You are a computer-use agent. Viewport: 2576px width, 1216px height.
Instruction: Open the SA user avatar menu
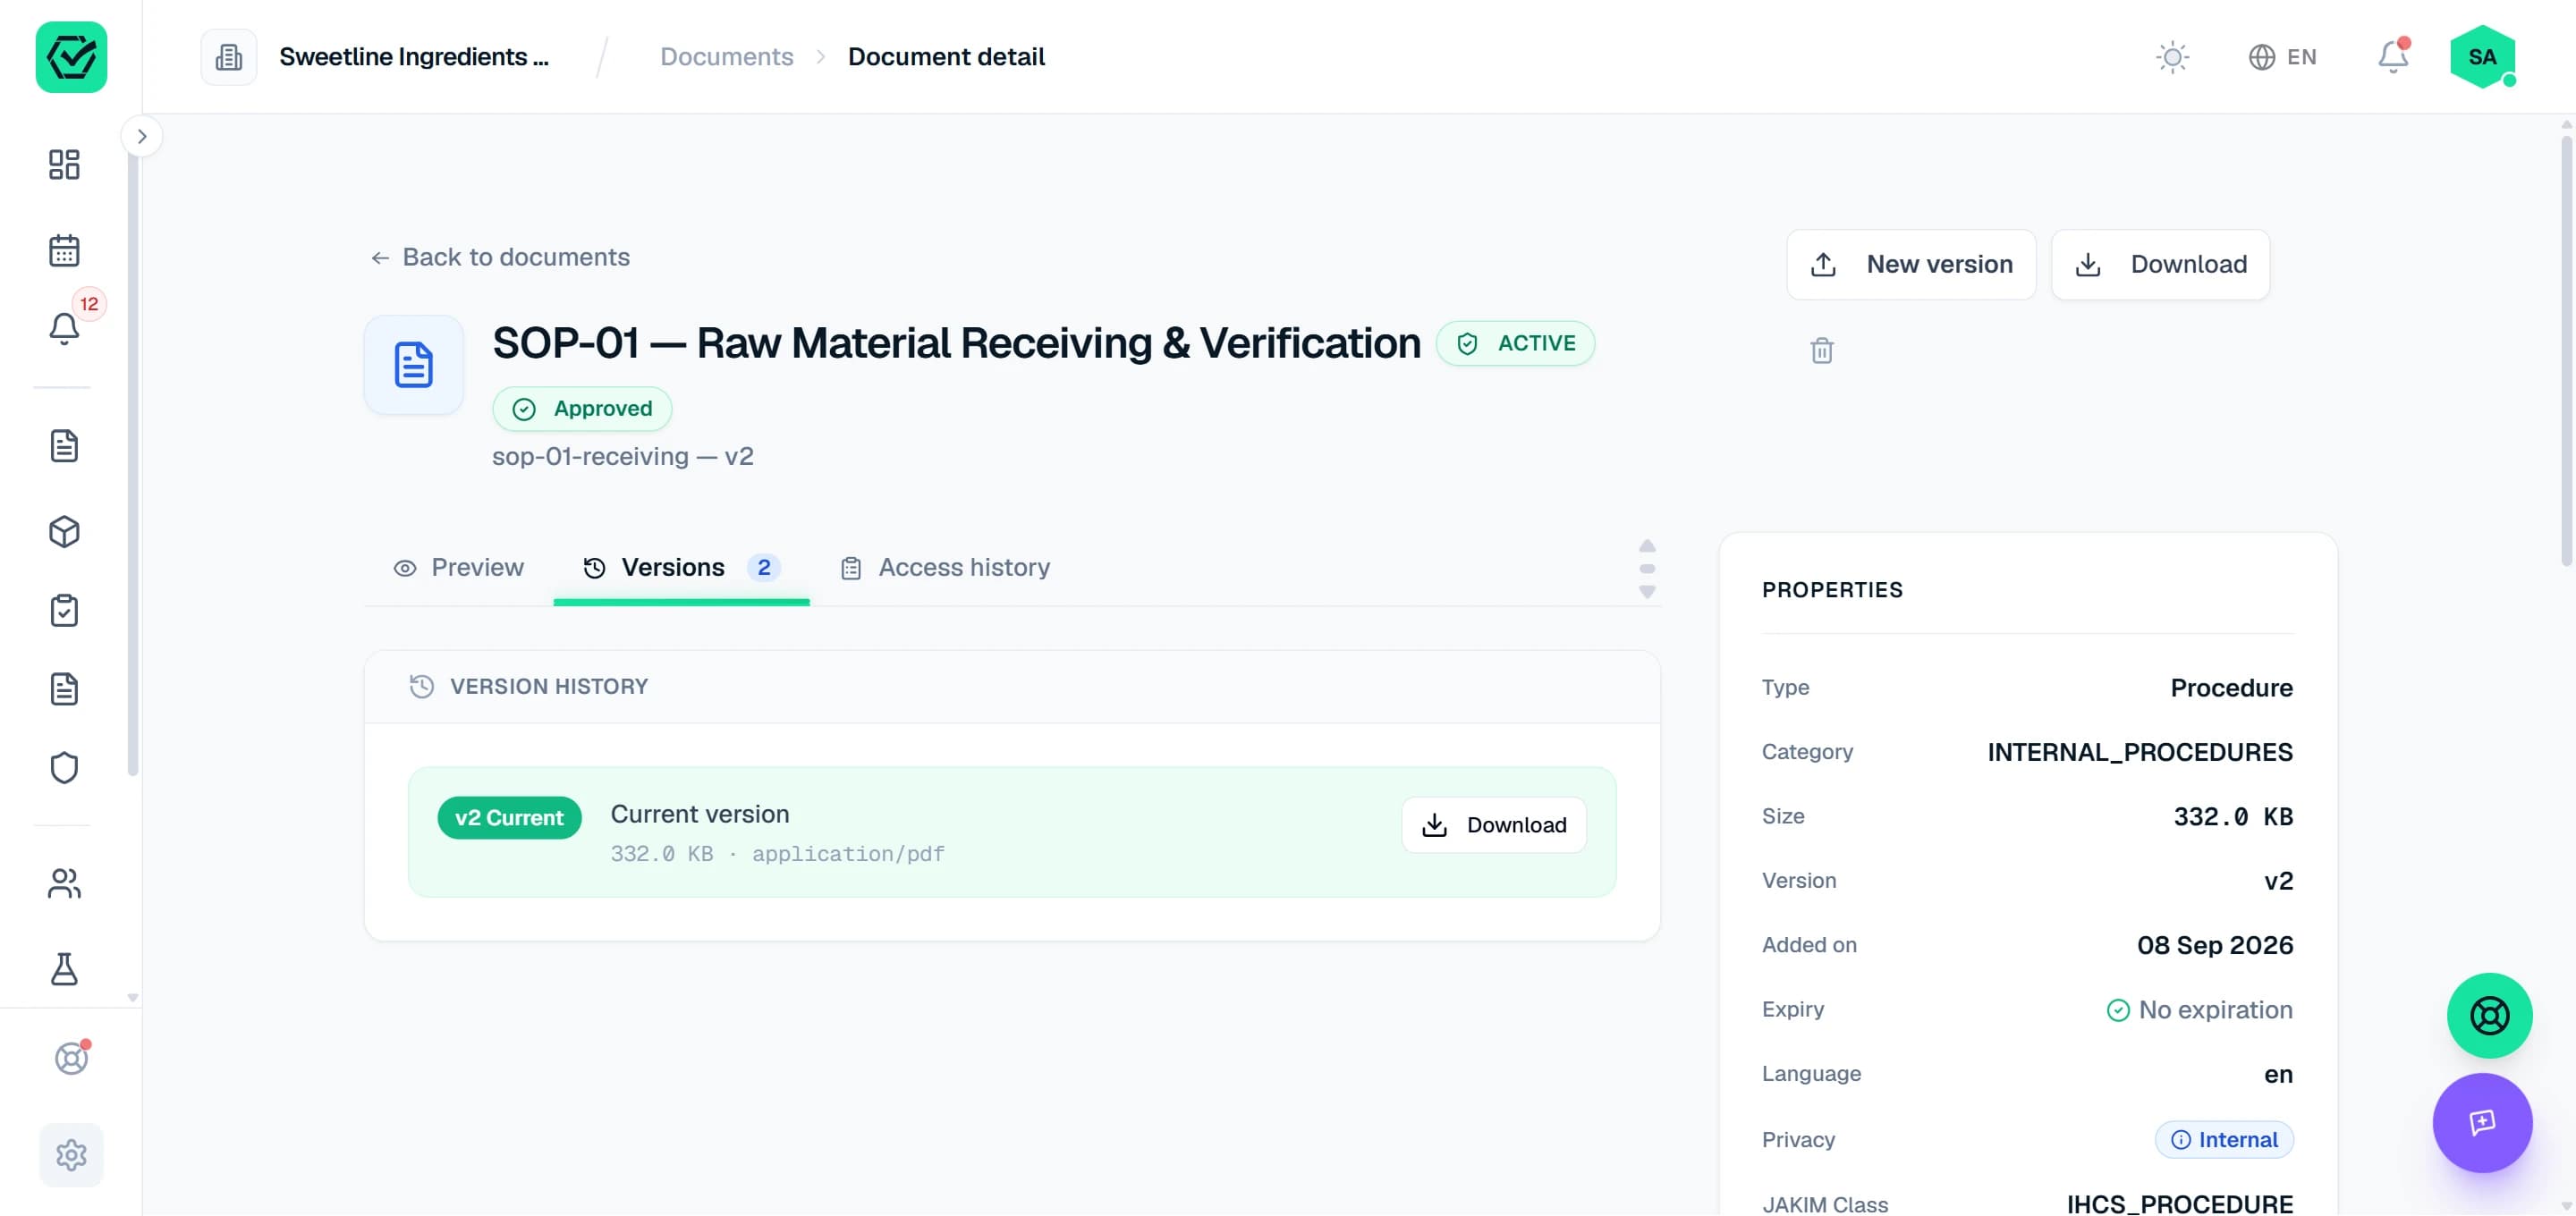pos(2482,57)
